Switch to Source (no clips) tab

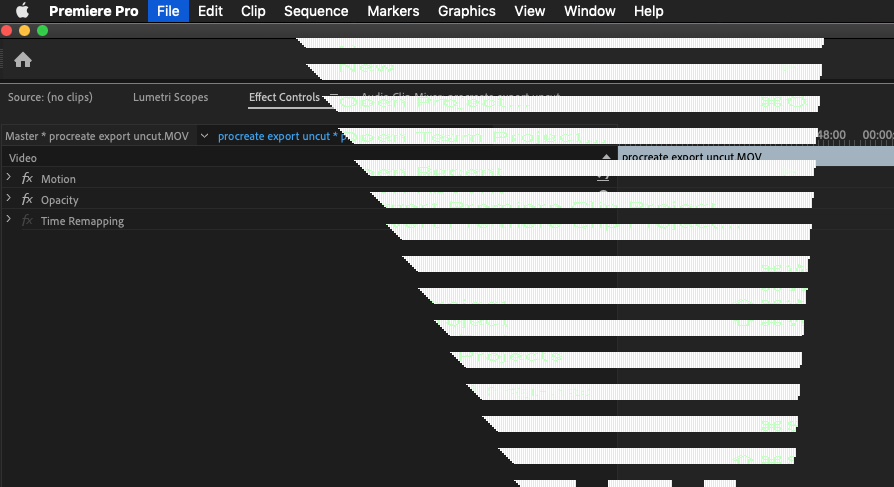(x=50, y=97)
